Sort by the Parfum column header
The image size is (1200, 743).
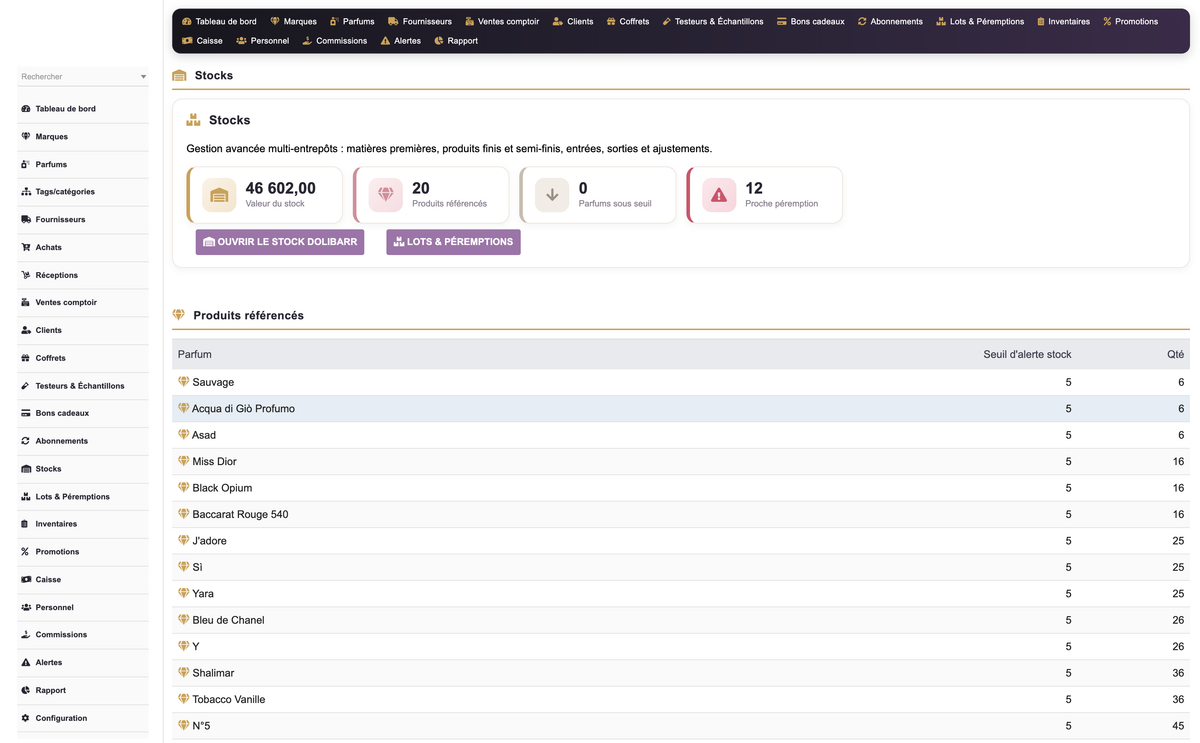(195, 354)
